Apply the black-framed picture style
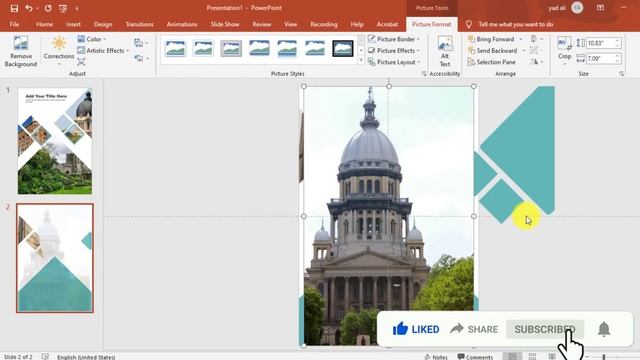 pyautogui.click(x=342, y=49)
